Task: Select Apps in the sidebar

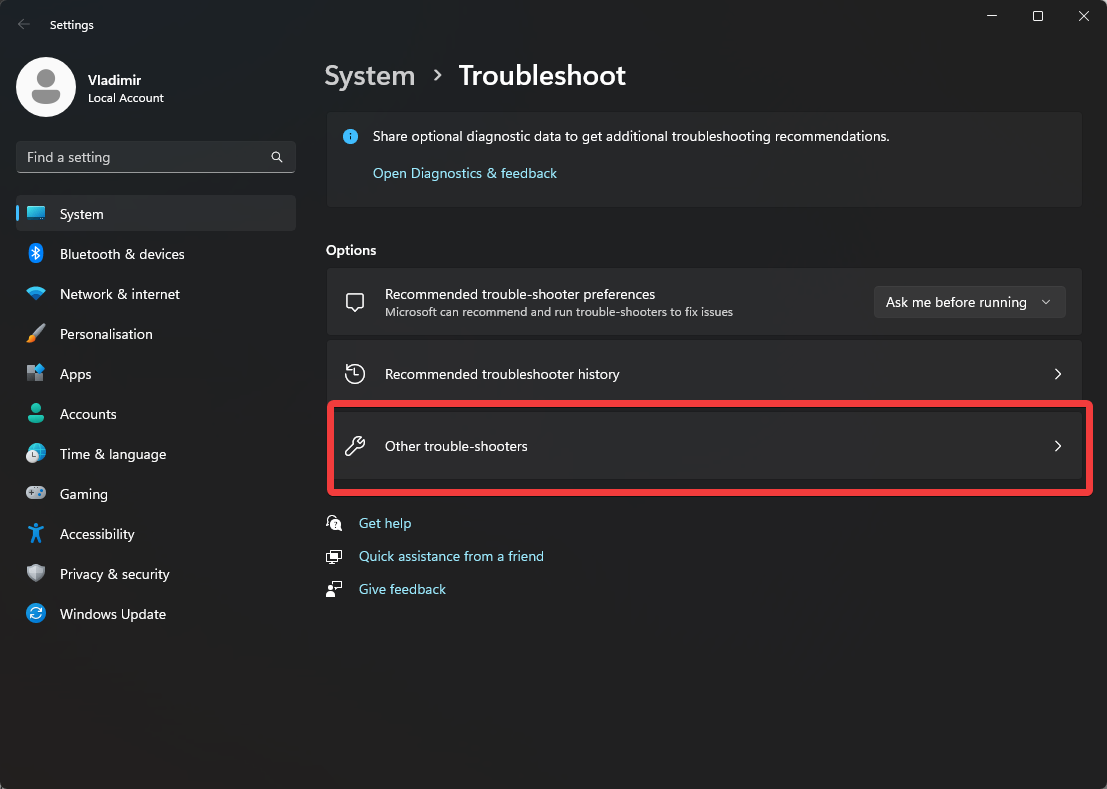Action: click(x=76, y=374)
